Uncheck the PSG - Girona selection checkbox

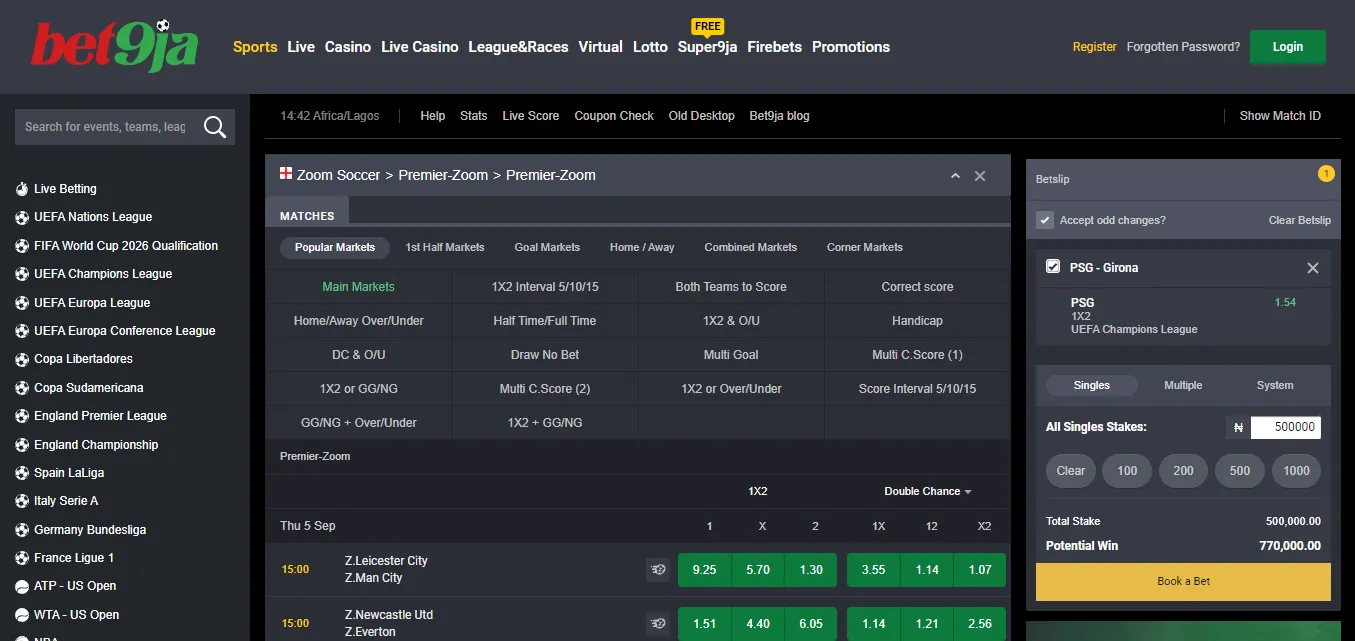tap(1053, 267)
